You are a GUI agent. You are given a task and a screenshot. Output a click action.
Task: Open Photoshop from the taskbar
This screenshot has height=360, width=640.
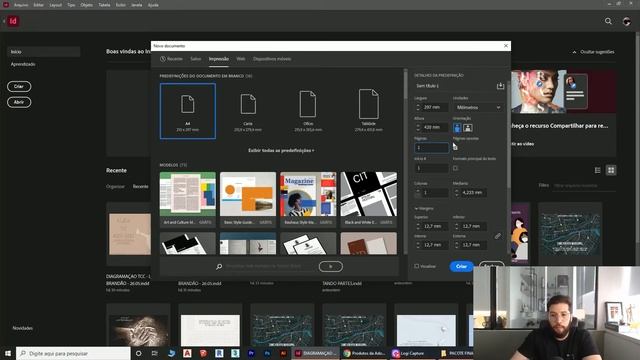[x=267, y=353]
